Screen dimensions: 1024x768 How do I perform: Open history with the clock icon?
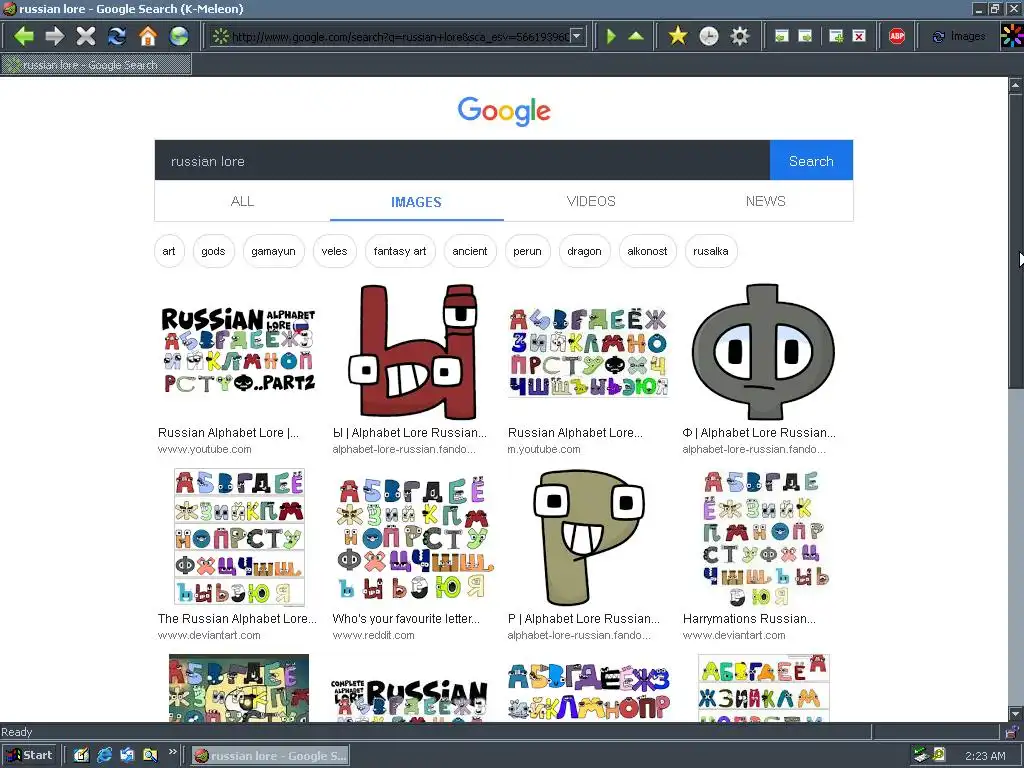(x=709, y=36)
